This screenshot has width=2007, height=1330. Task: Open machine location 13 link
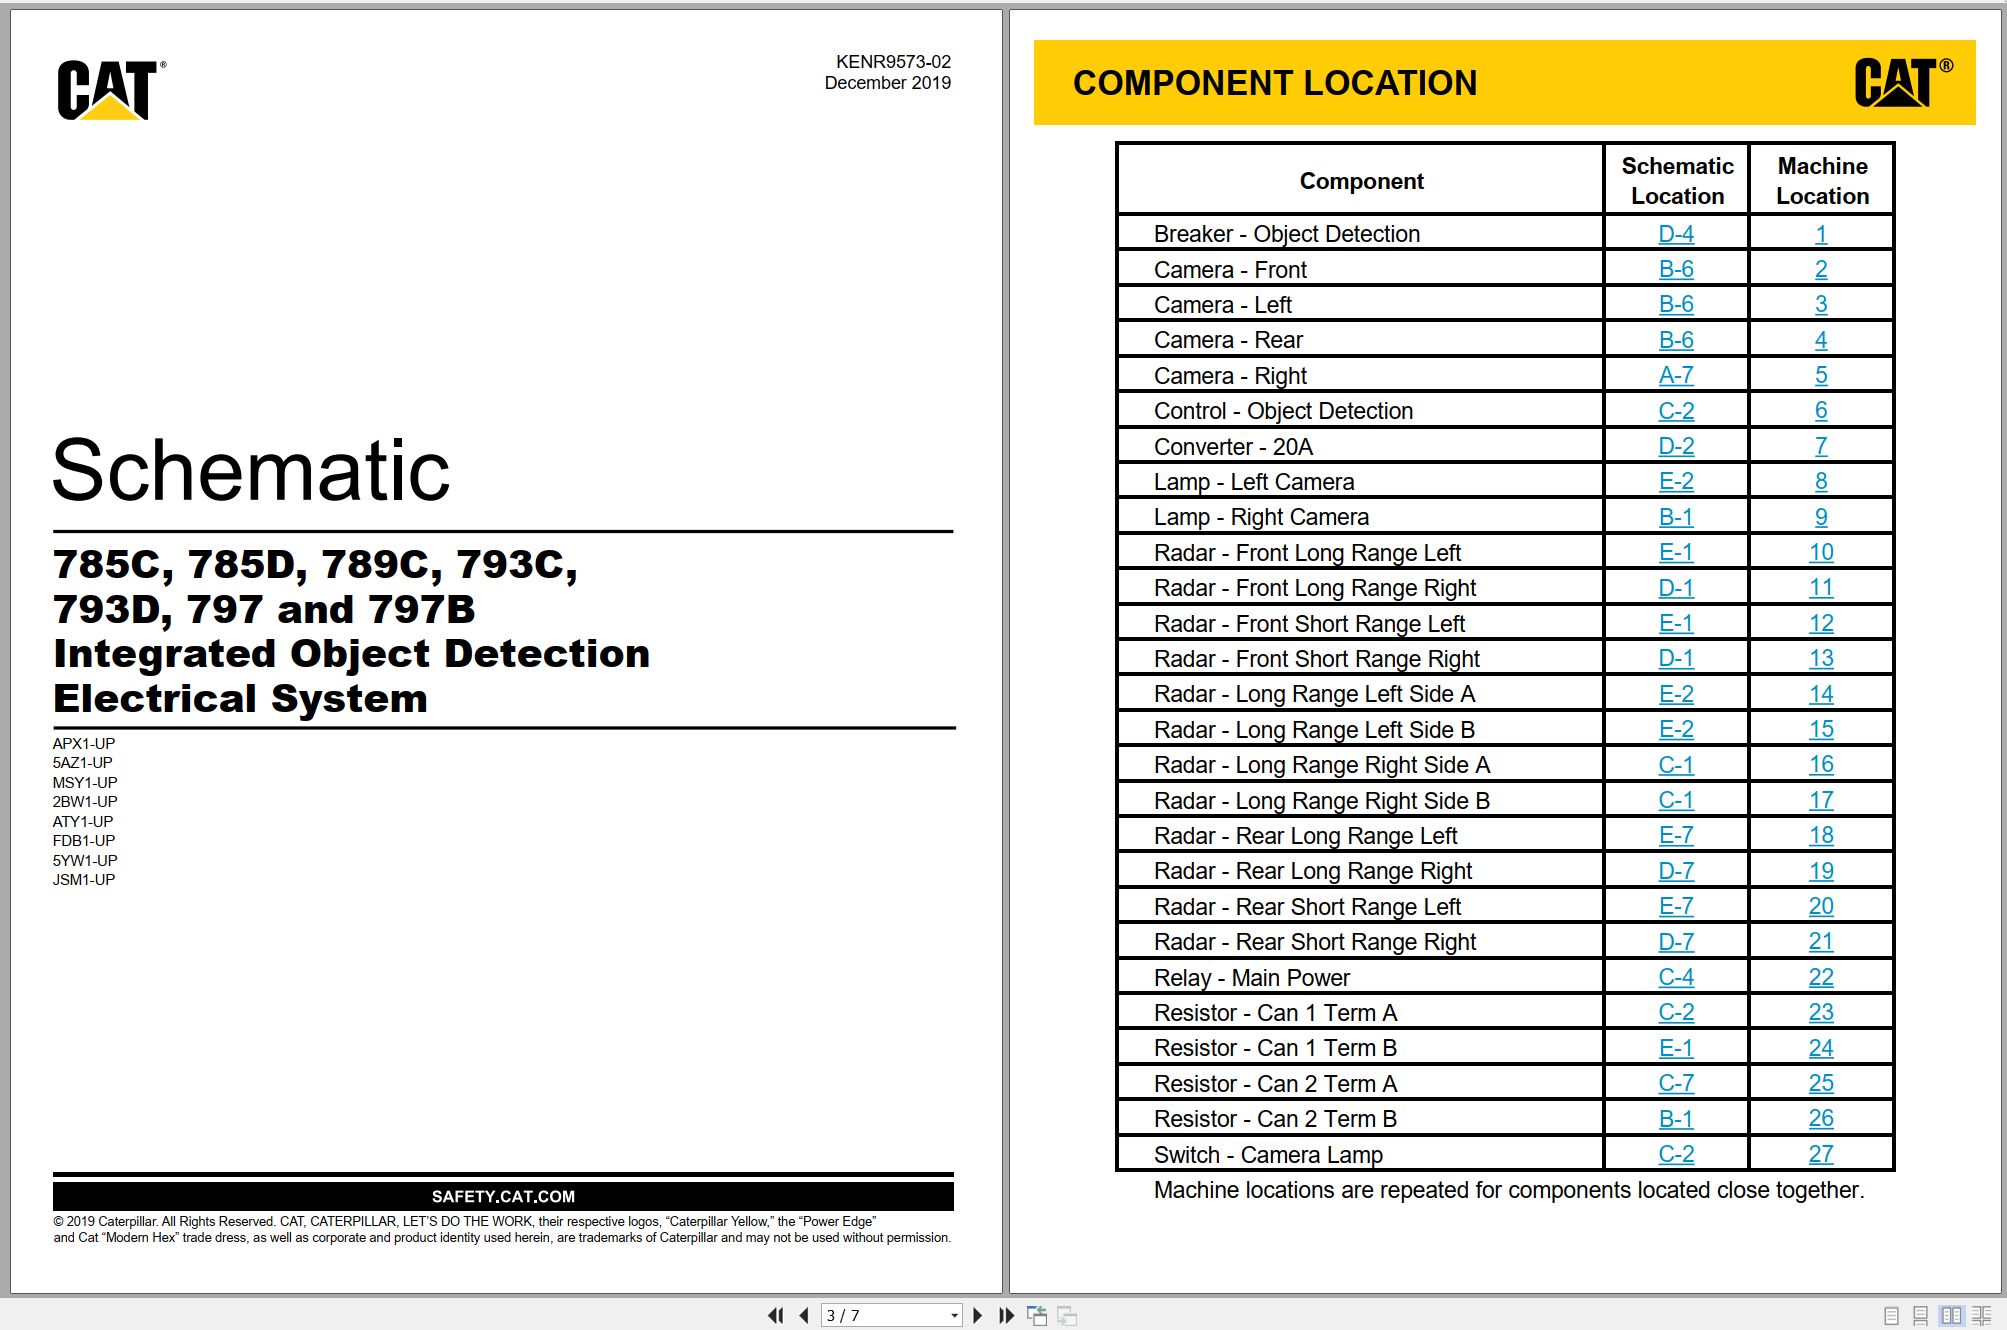(x=1821, y=658)
